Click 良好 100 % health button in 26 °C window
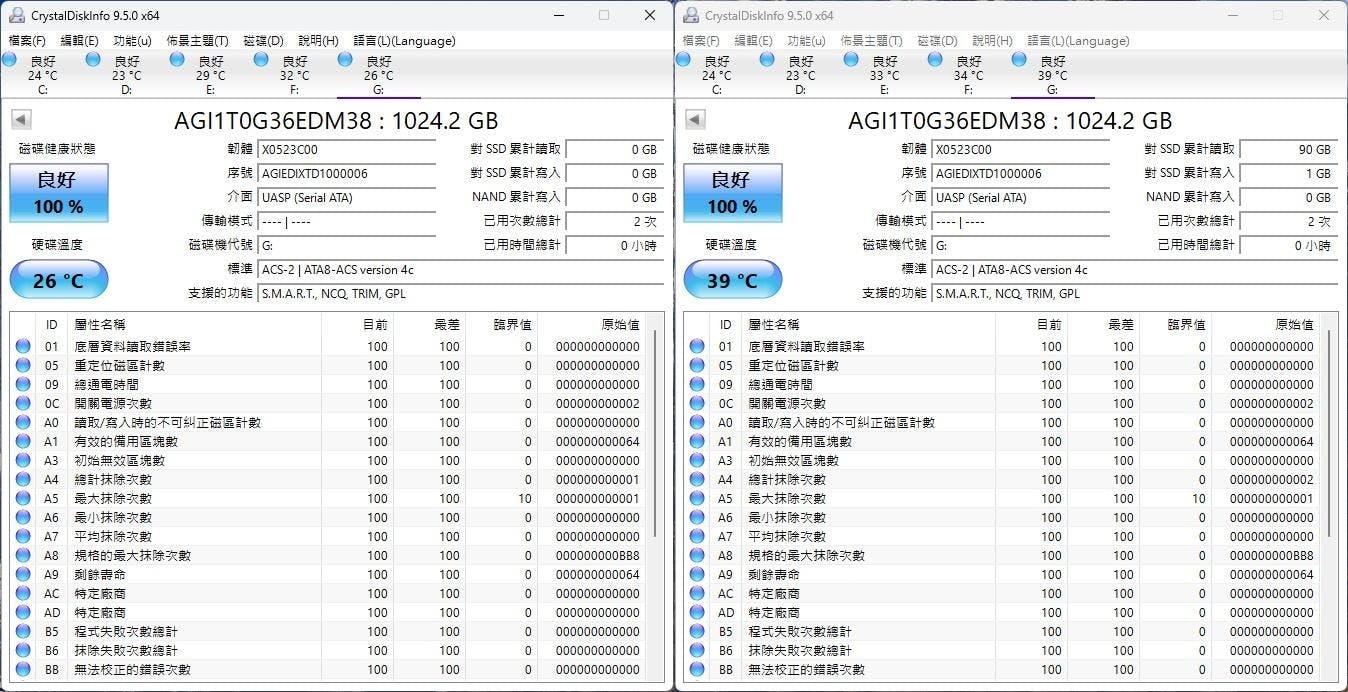 click(x=58, y=193)
